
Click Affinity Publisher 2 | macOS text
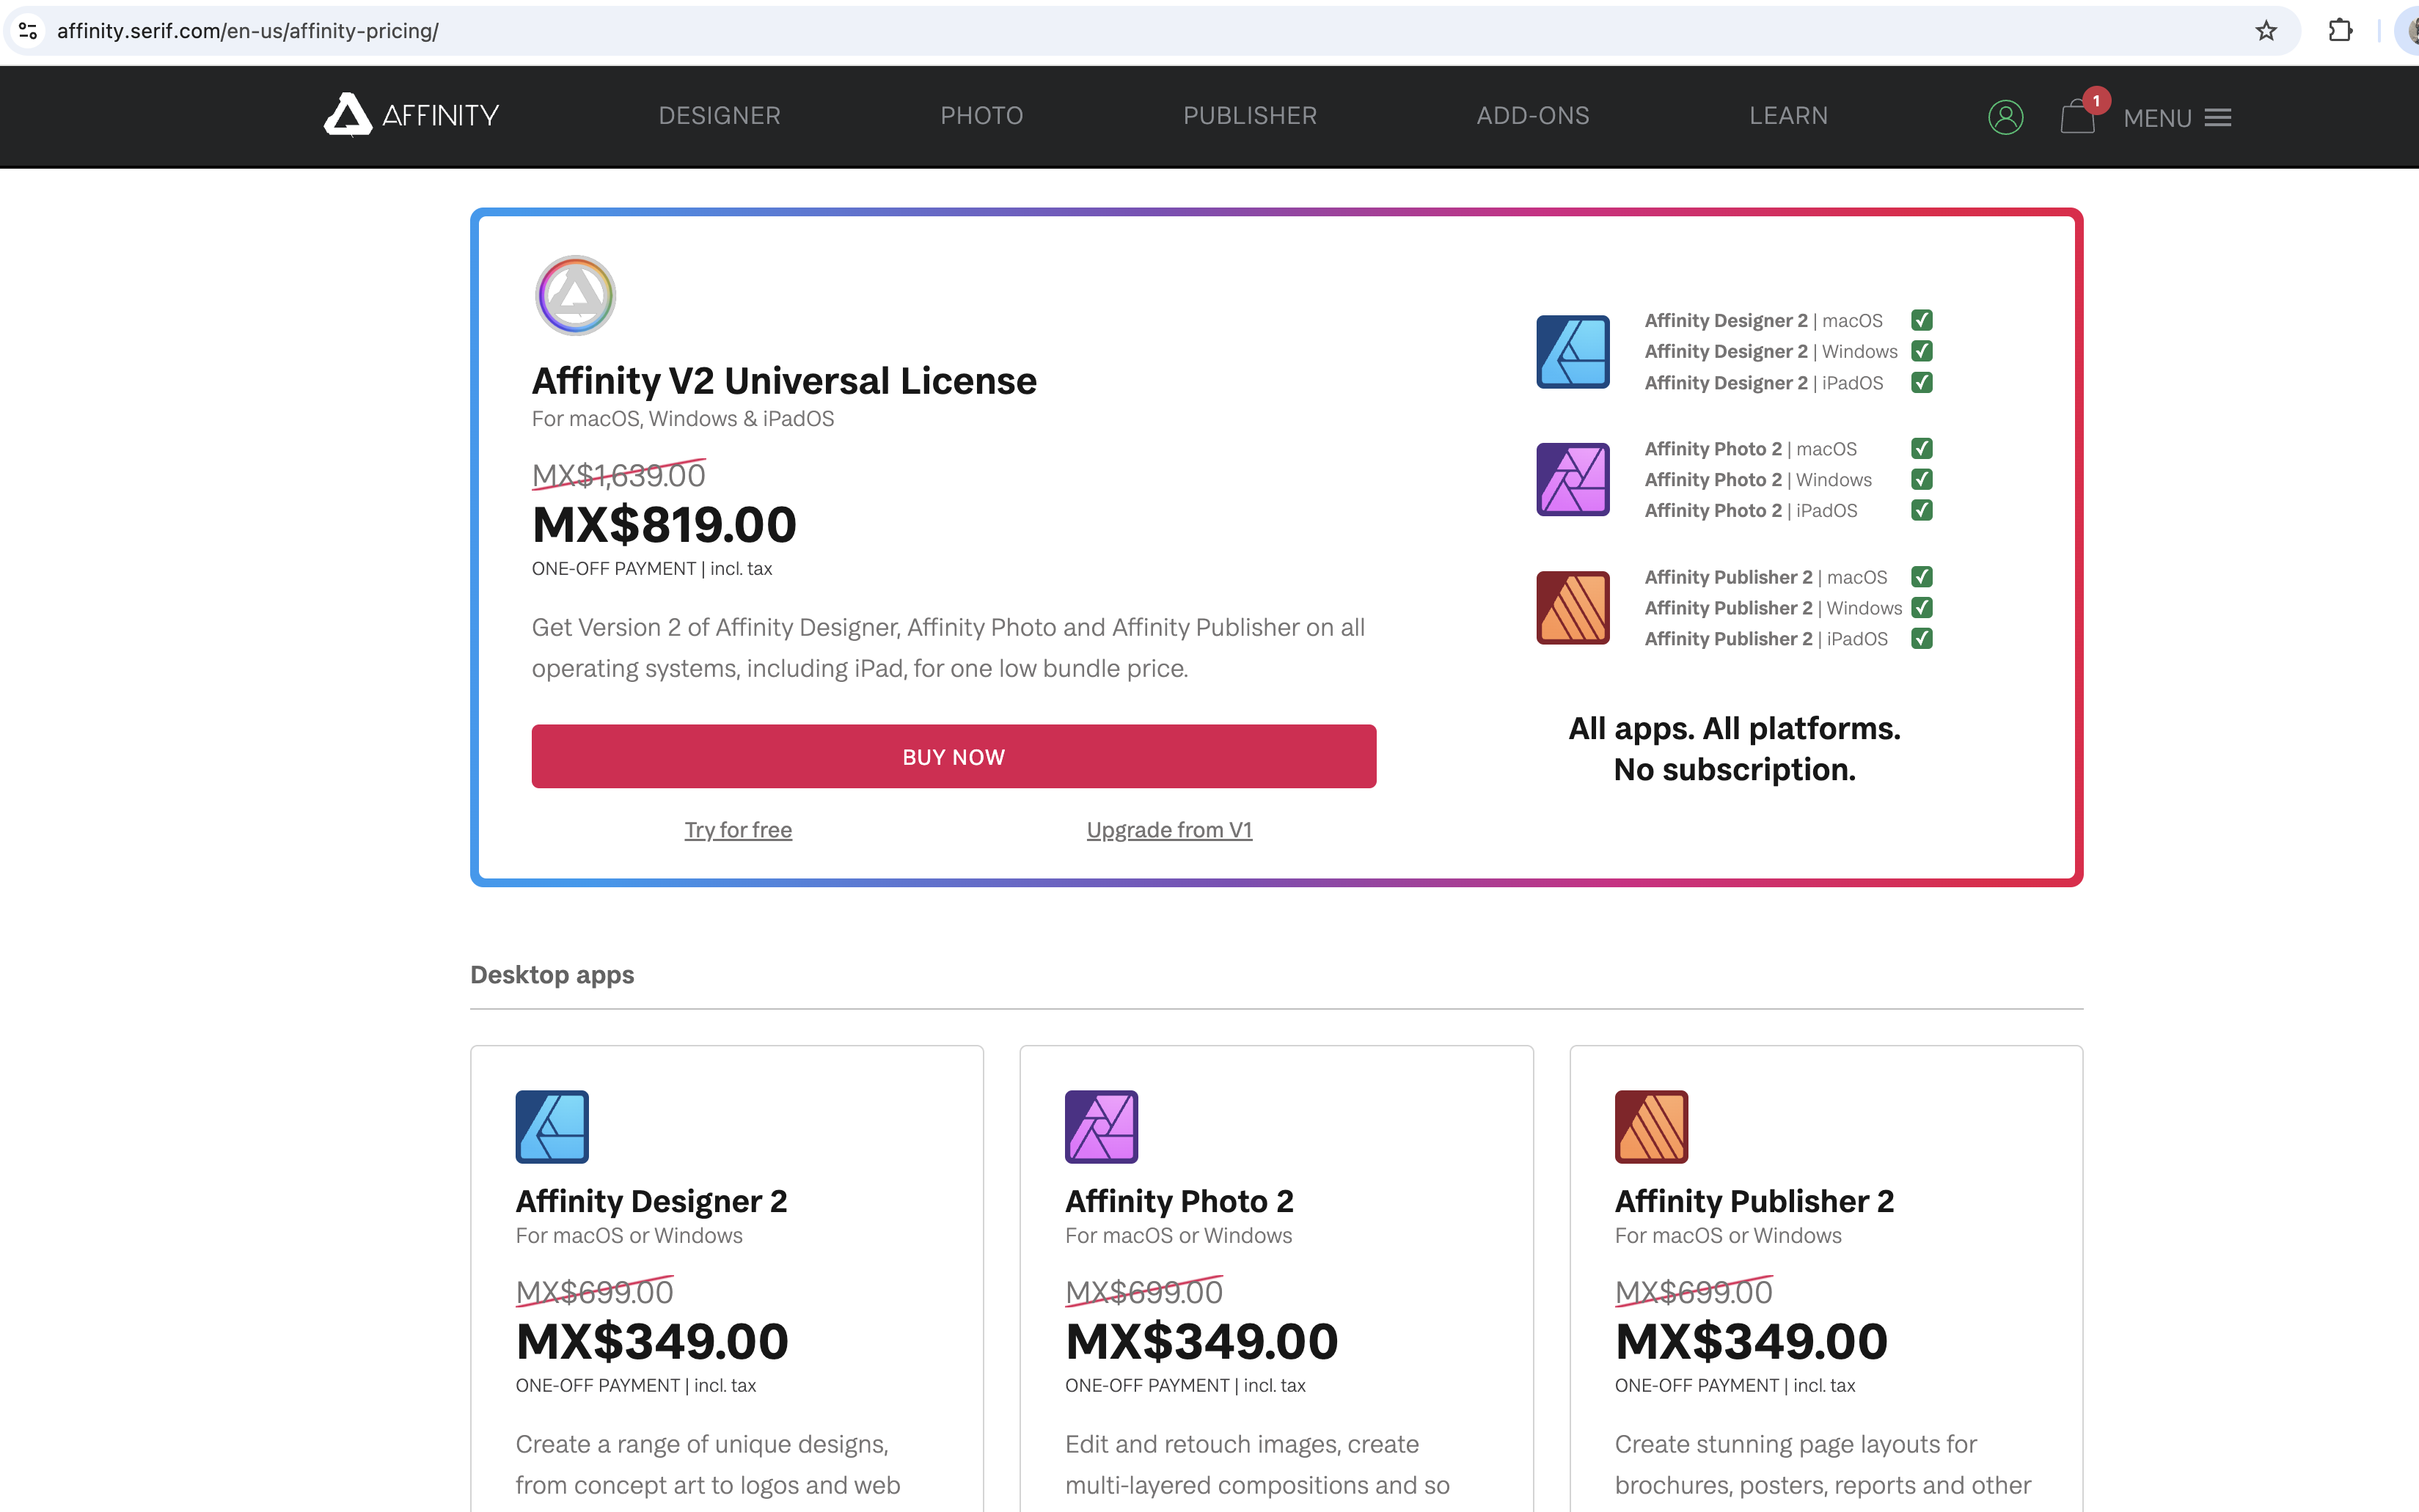[x=1766, y=577]
